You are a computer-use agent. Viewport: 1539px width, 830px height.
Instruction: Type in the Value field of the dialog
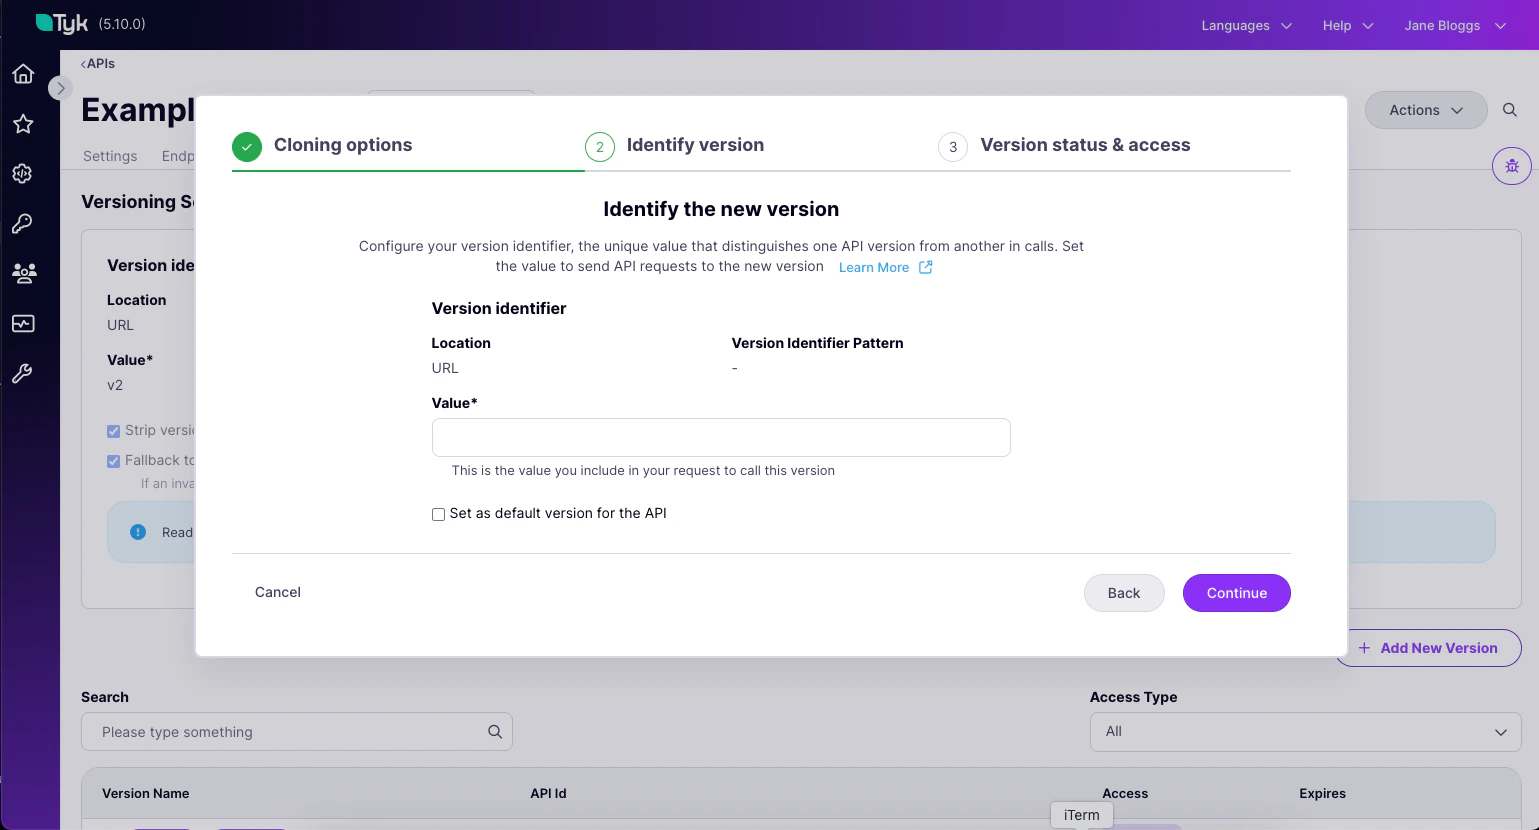721,437
